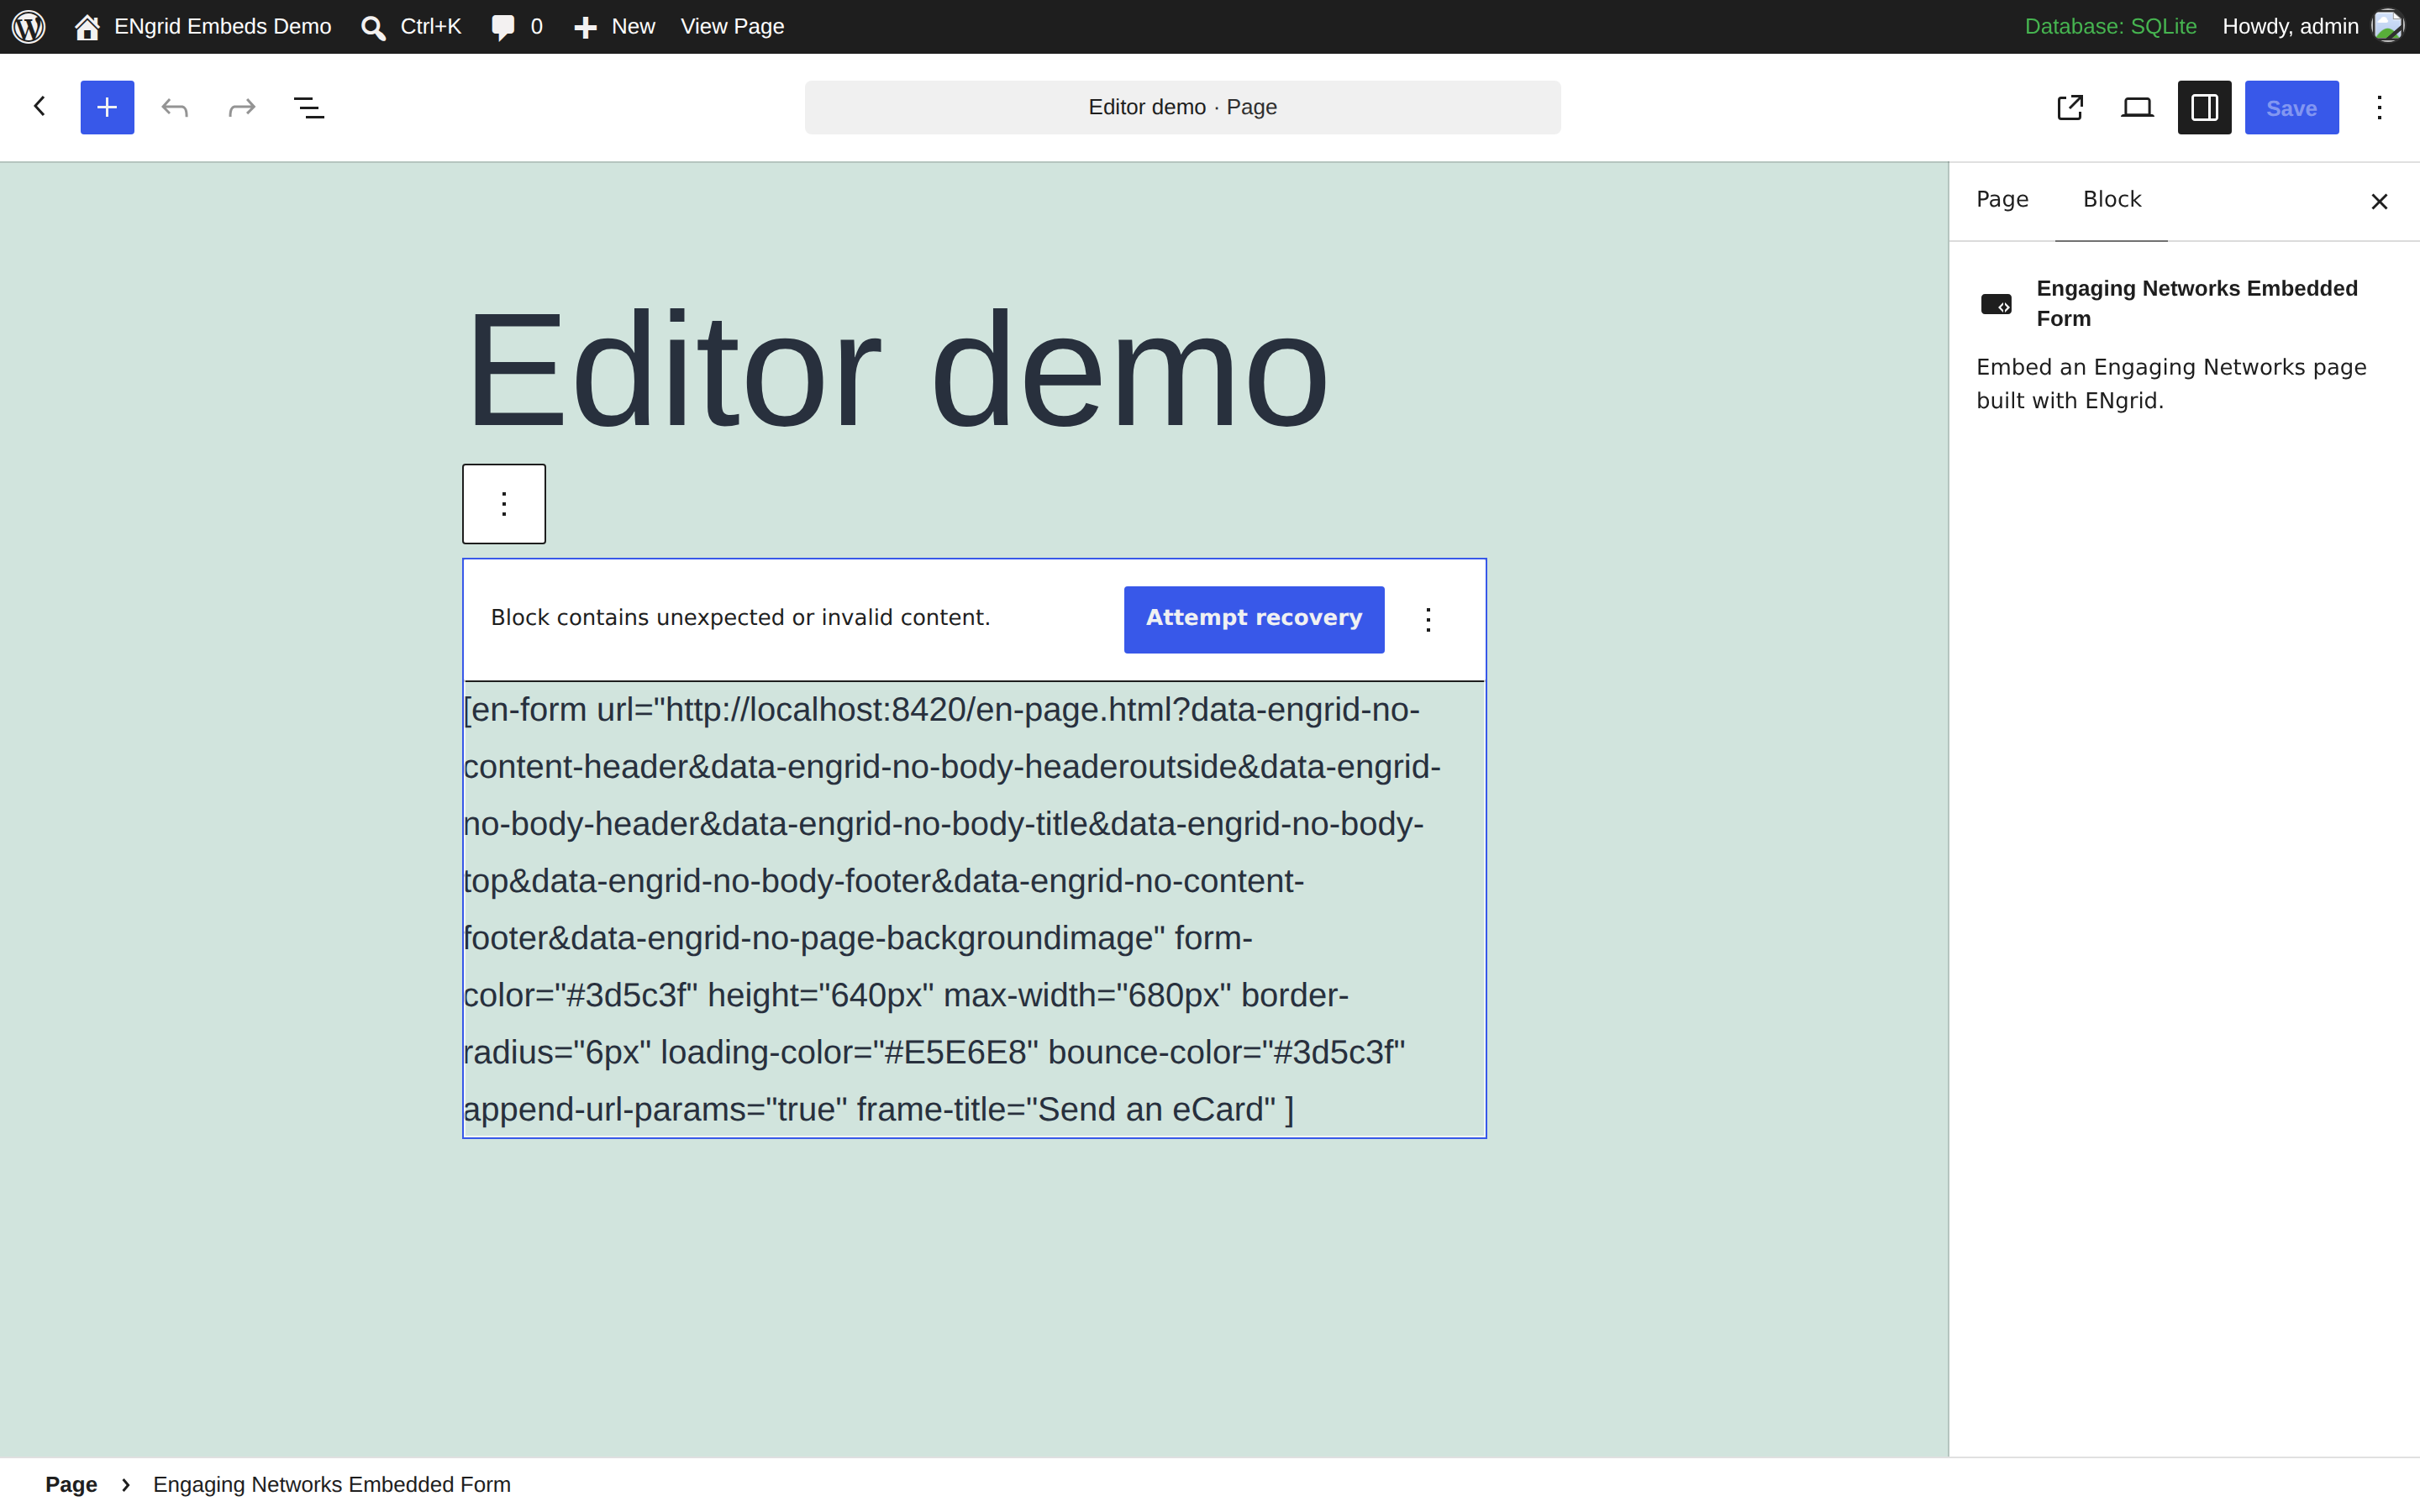Click the admin avatar image

pyautogui.click(x=2388, y=26)
